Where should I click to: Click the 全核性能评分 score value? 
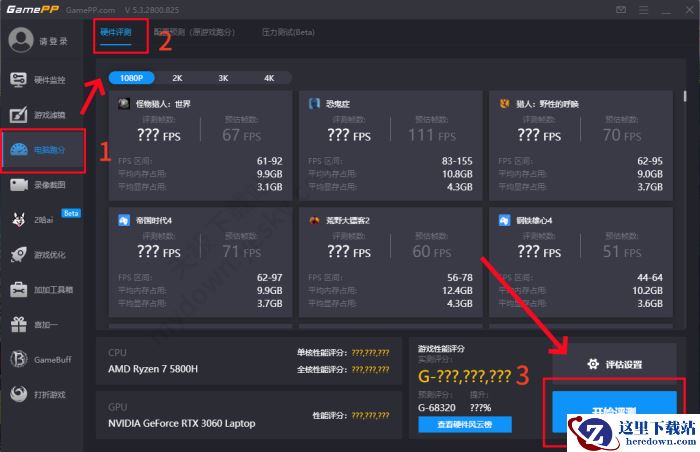(370, 369)
